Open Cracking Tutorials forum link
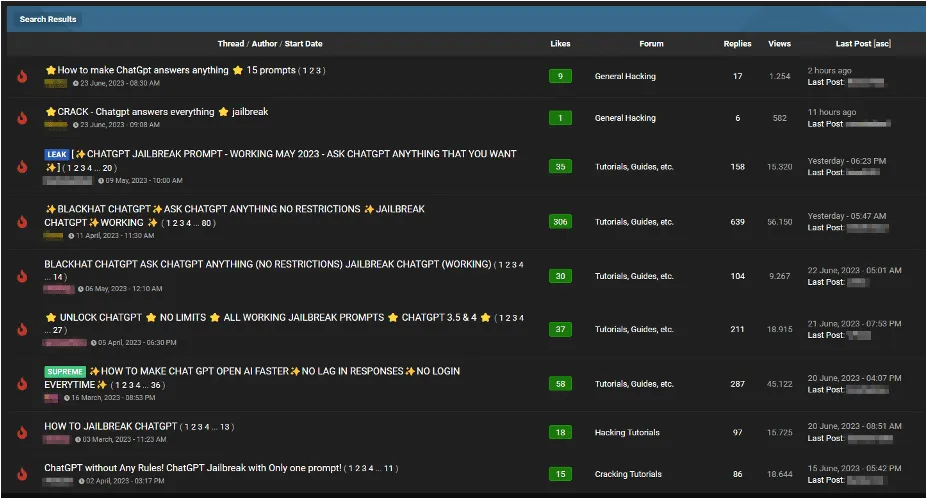This screenshot has height=499, width=927. [x=628, y=474]
